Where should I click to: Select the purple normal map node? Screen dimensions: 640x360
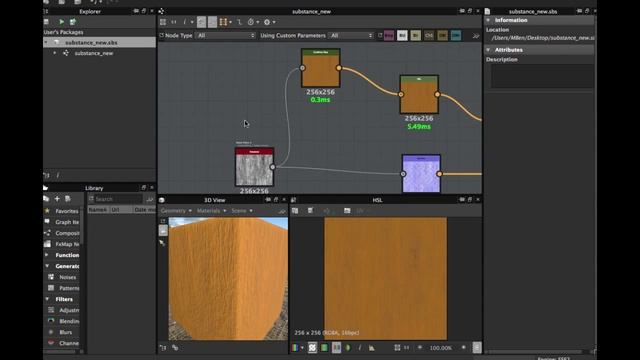click(421, 173)
